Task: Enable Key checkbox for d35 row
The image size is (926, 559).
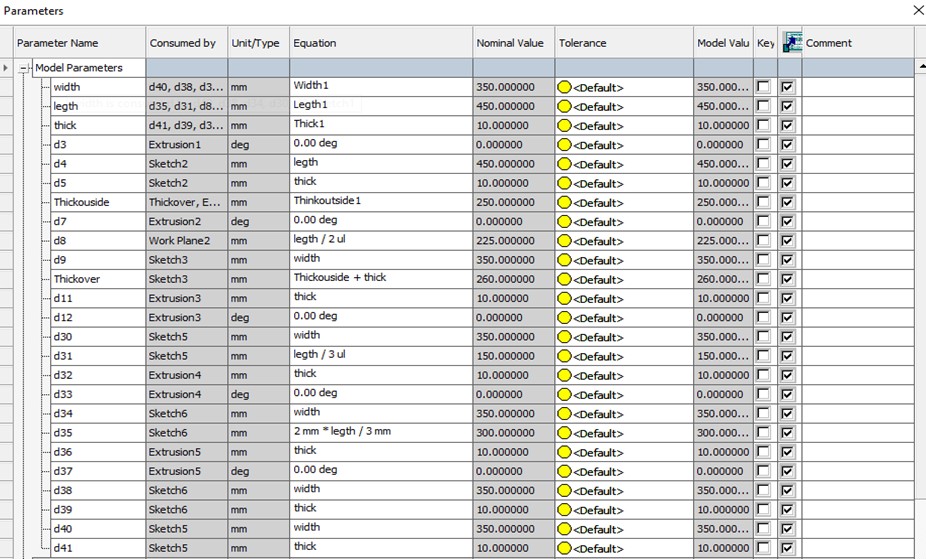Action: pos(764,433)
